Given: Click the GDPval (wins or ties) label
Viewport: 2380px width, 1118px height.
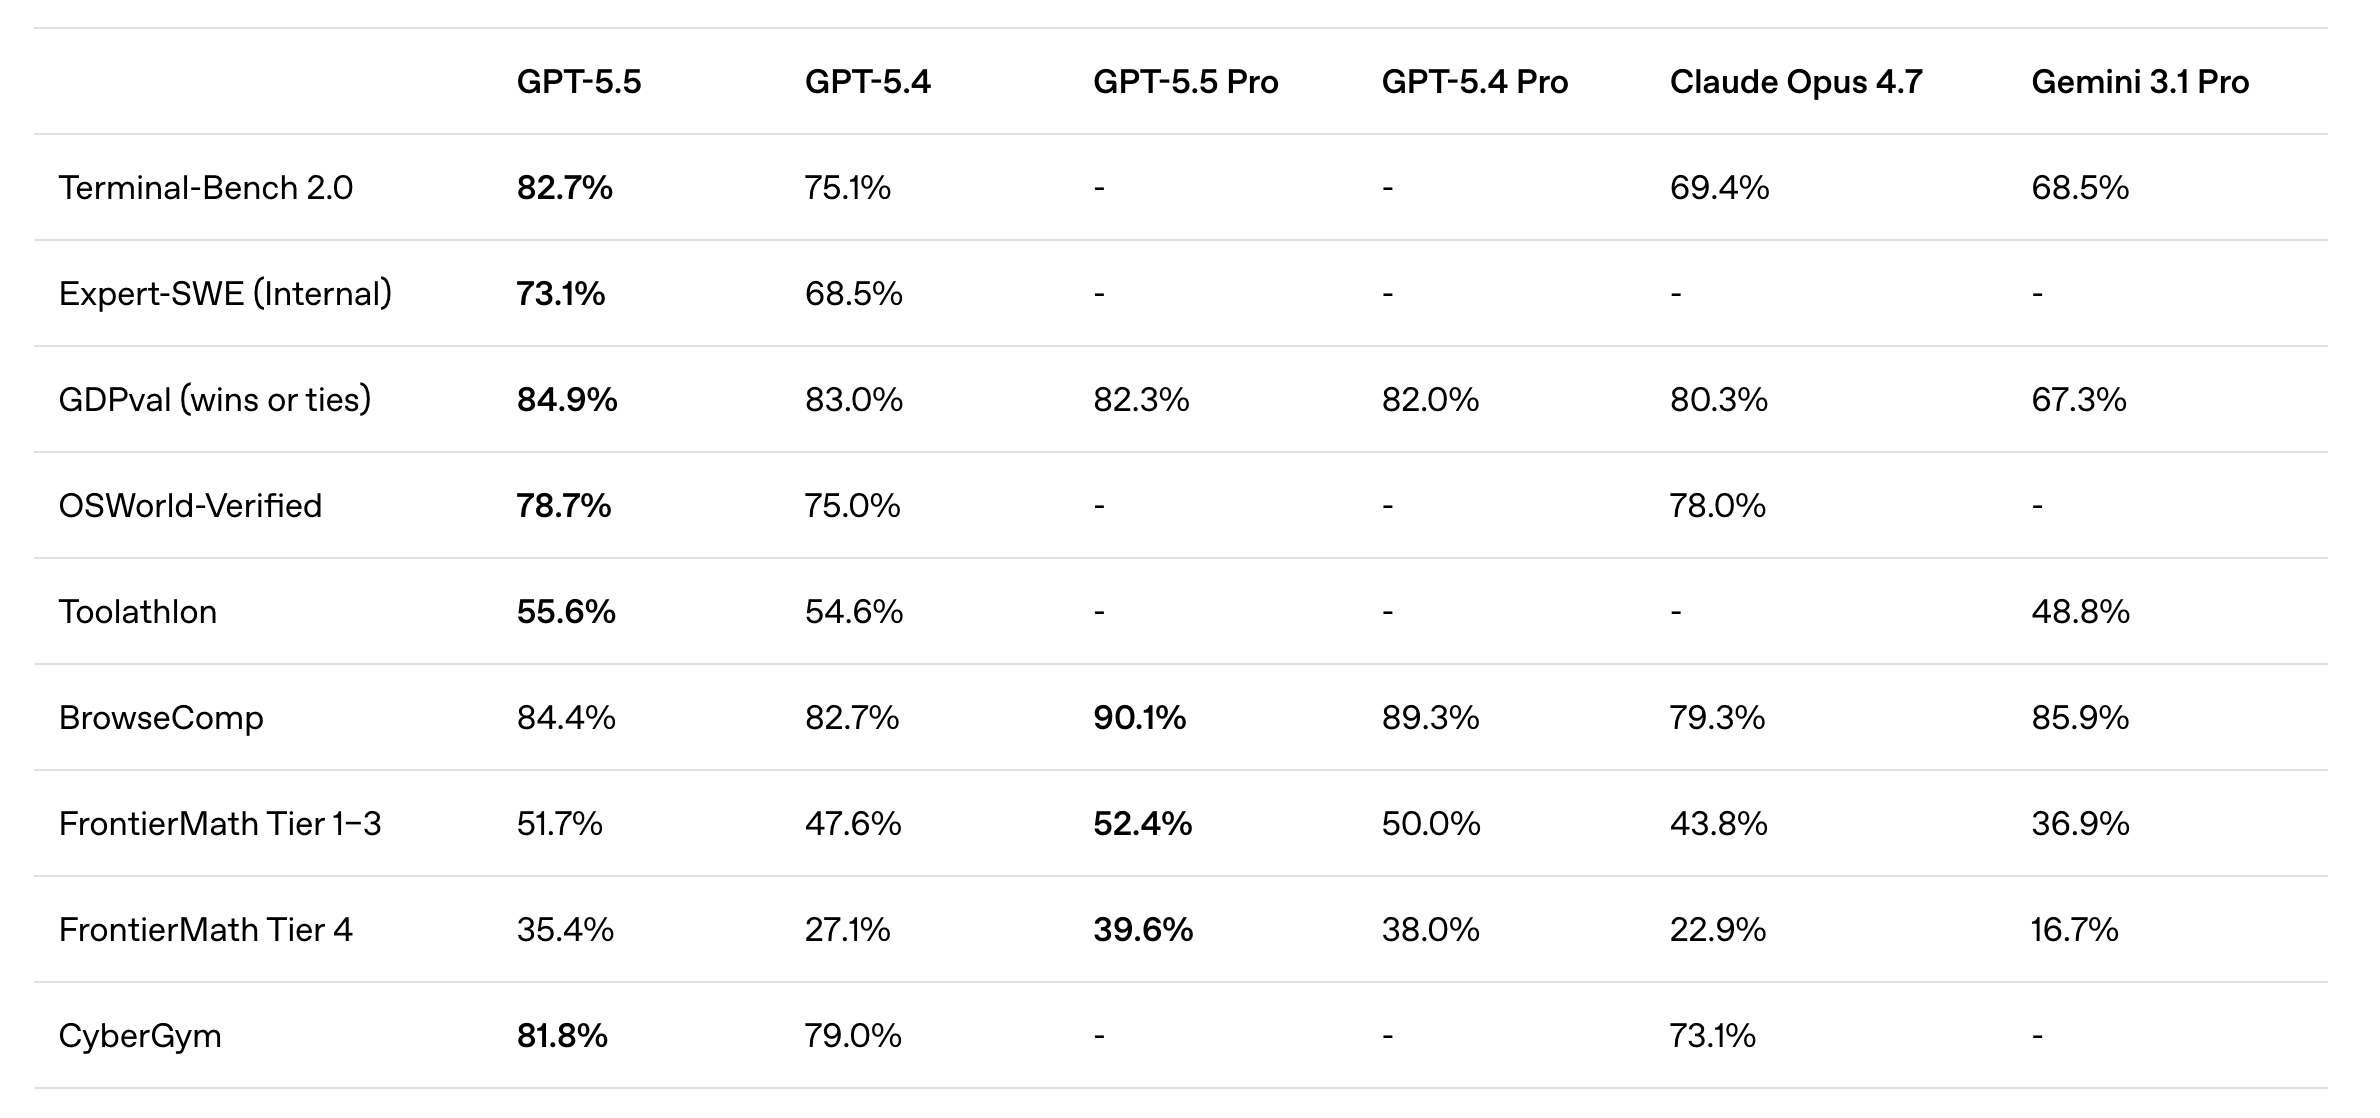Looking at the screenshot, I should click(x=215, y=400).
